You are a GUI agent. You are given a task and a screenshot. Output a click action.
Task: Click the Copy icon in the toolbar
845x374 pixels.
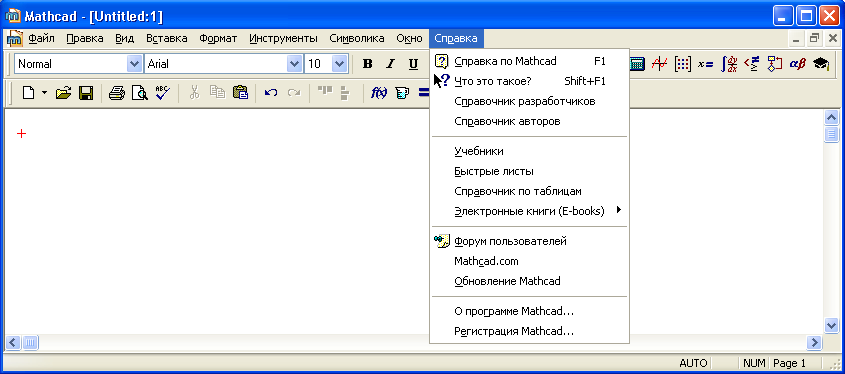[217, 93]
